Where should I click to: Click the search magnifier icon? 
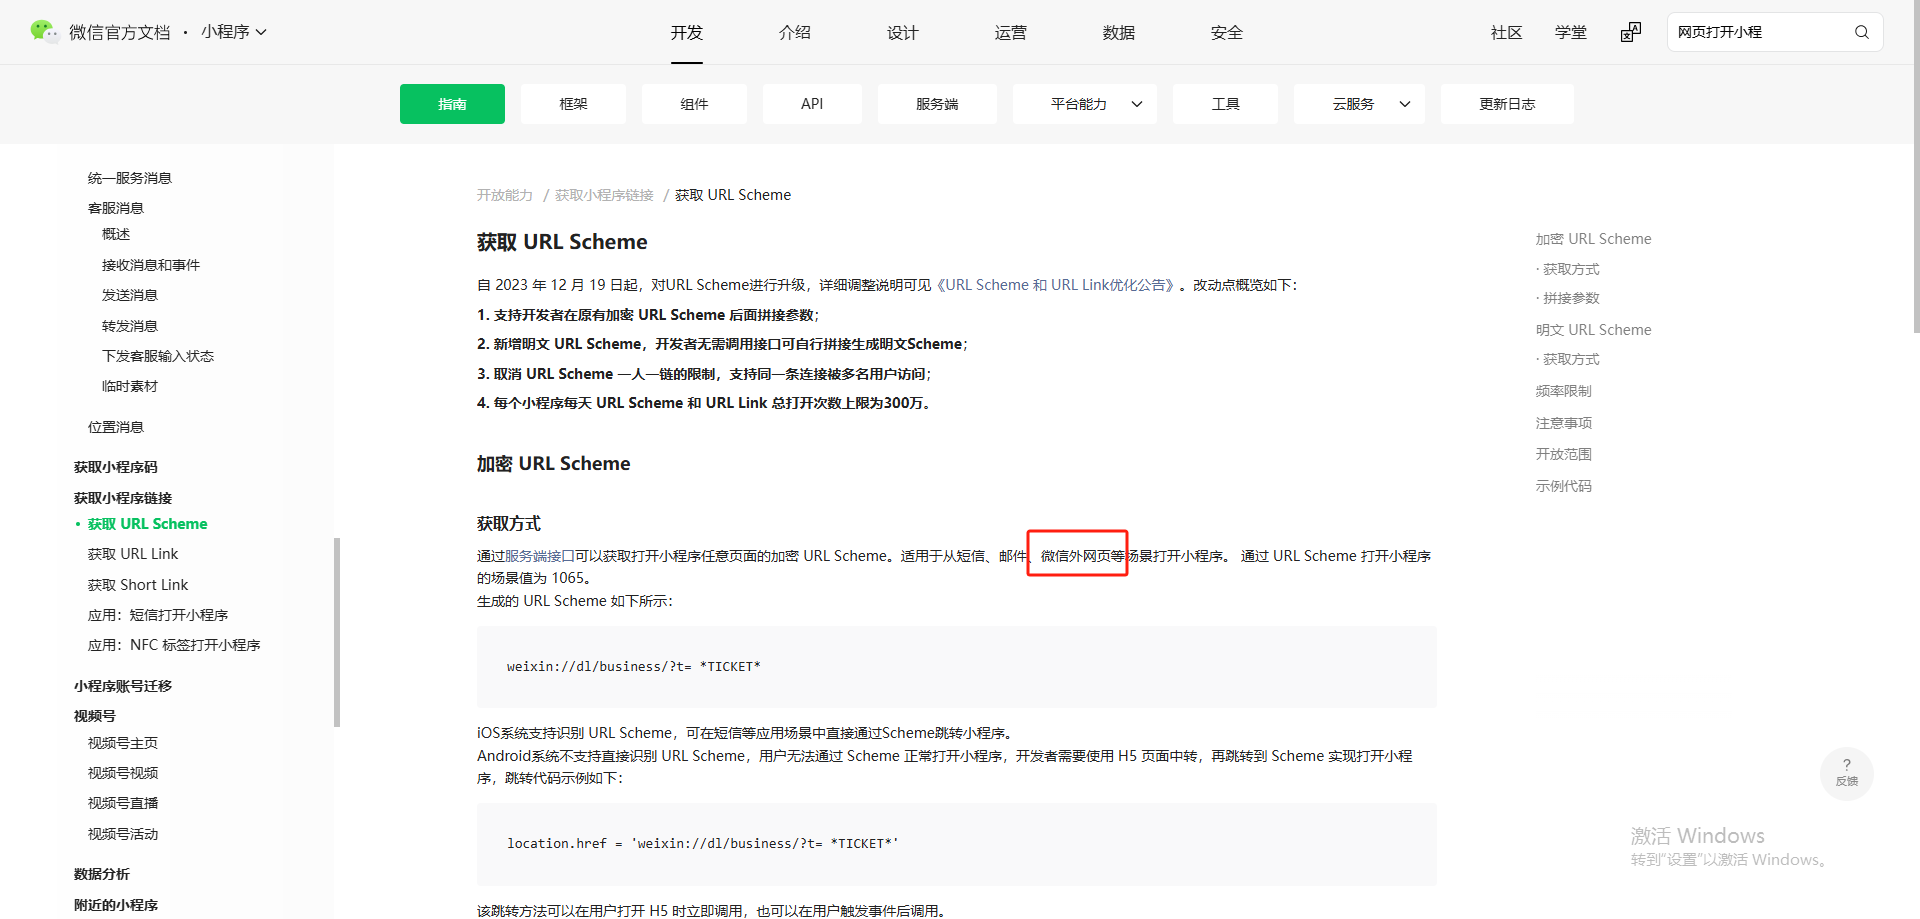pyautogui.click(x=1861, y=32)
